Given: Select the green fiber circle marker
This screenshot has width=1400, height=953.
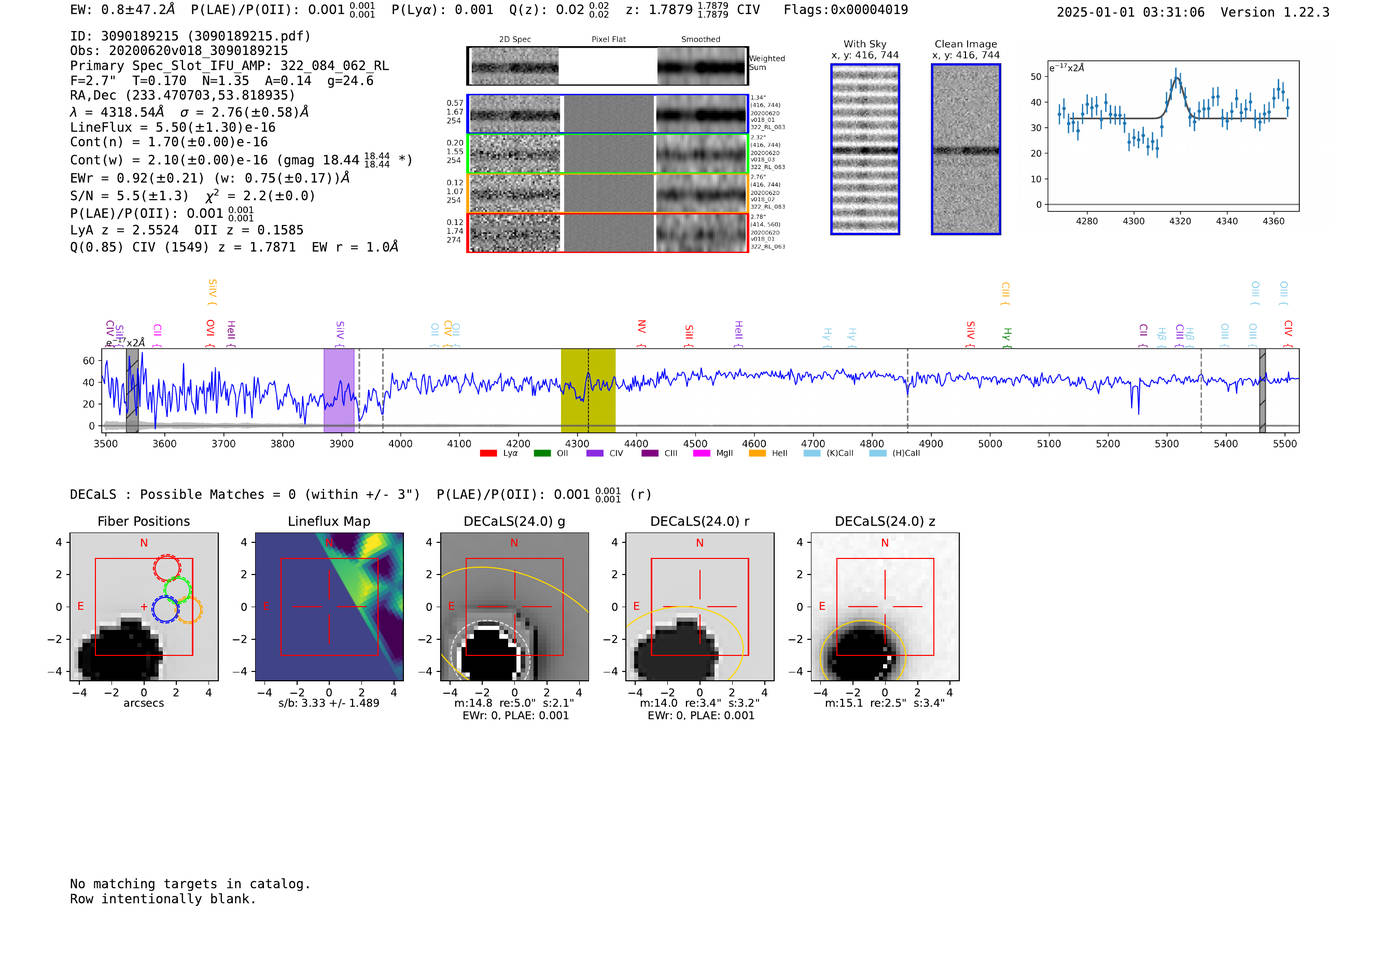Looking at the screenshot, I should pos(178,588).
